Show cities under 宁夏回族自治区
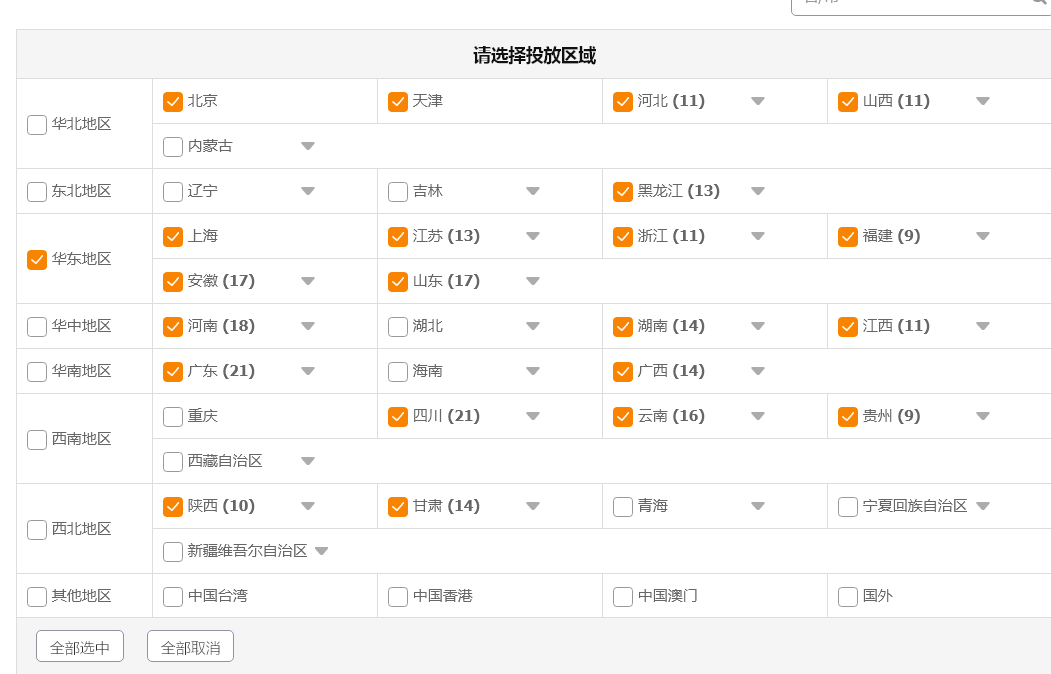 (983, 506)
